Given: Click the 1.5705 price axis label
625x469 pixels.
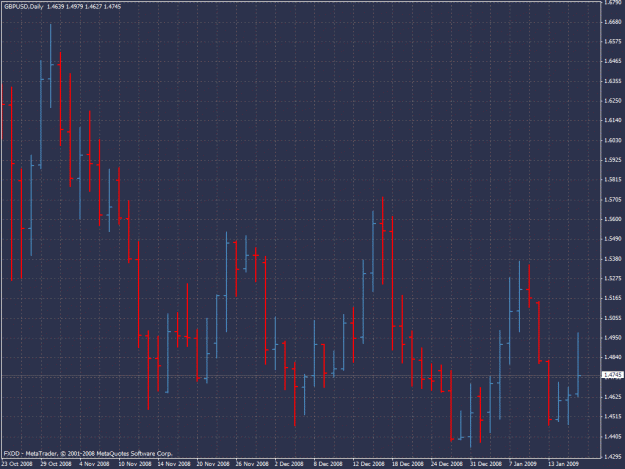Looking at the screenshot, I should pos(613,200).
